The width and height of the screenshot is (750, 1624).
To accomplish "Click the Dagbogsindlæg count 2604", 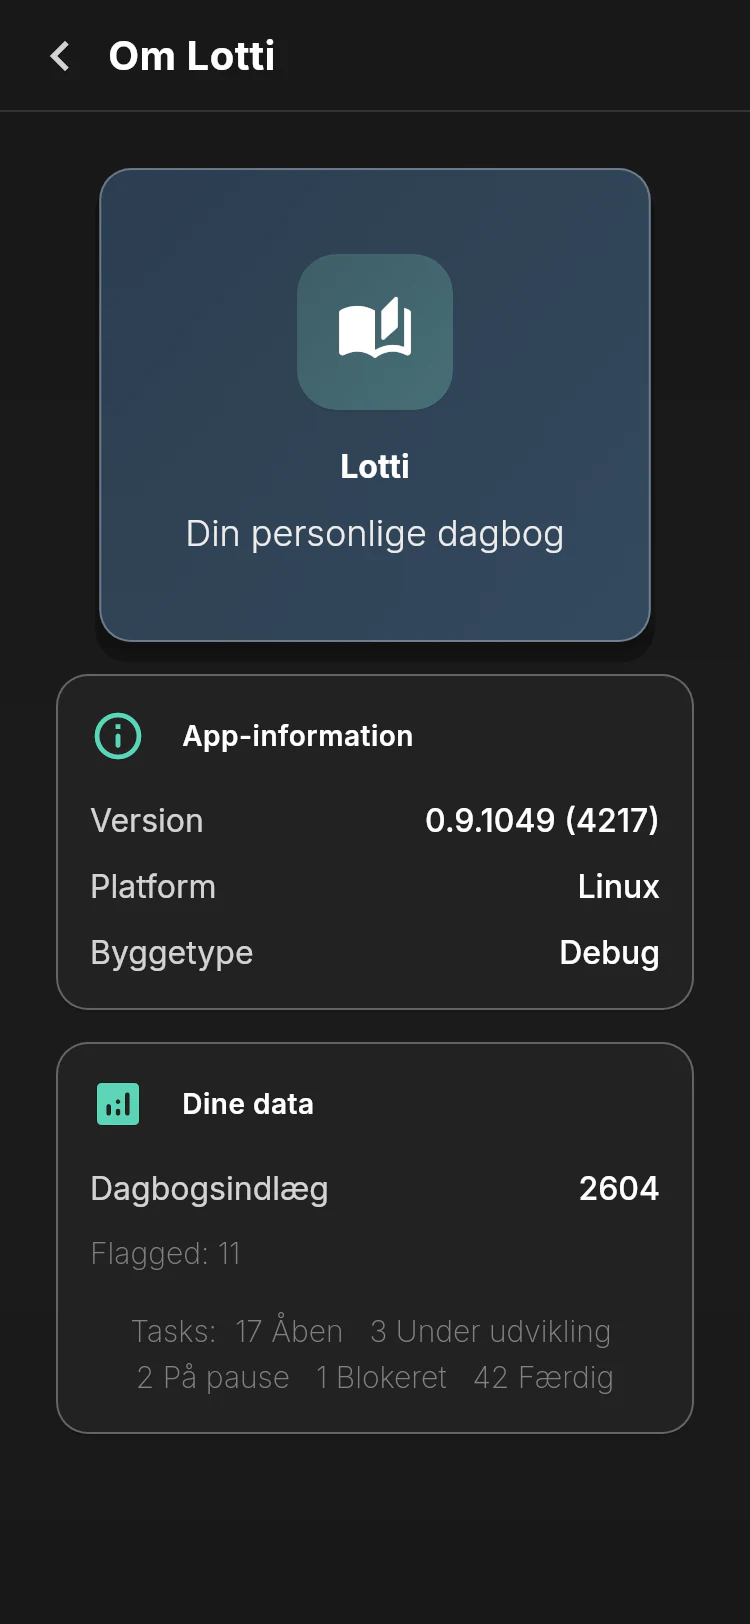I will click(x=619, y=1189).
